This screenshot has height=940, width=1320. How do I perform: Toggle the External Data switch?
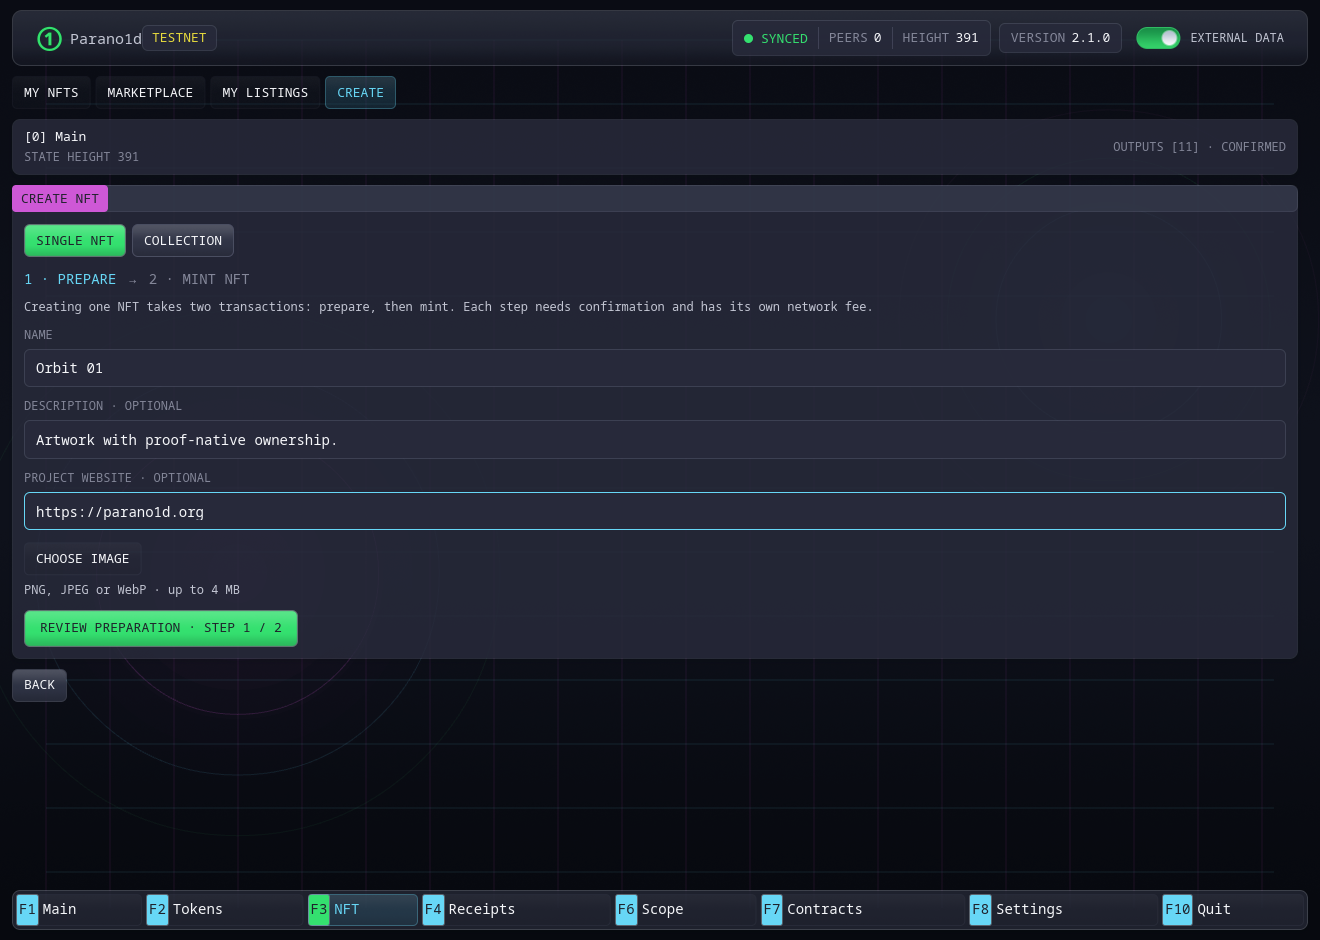point(1158,38)
